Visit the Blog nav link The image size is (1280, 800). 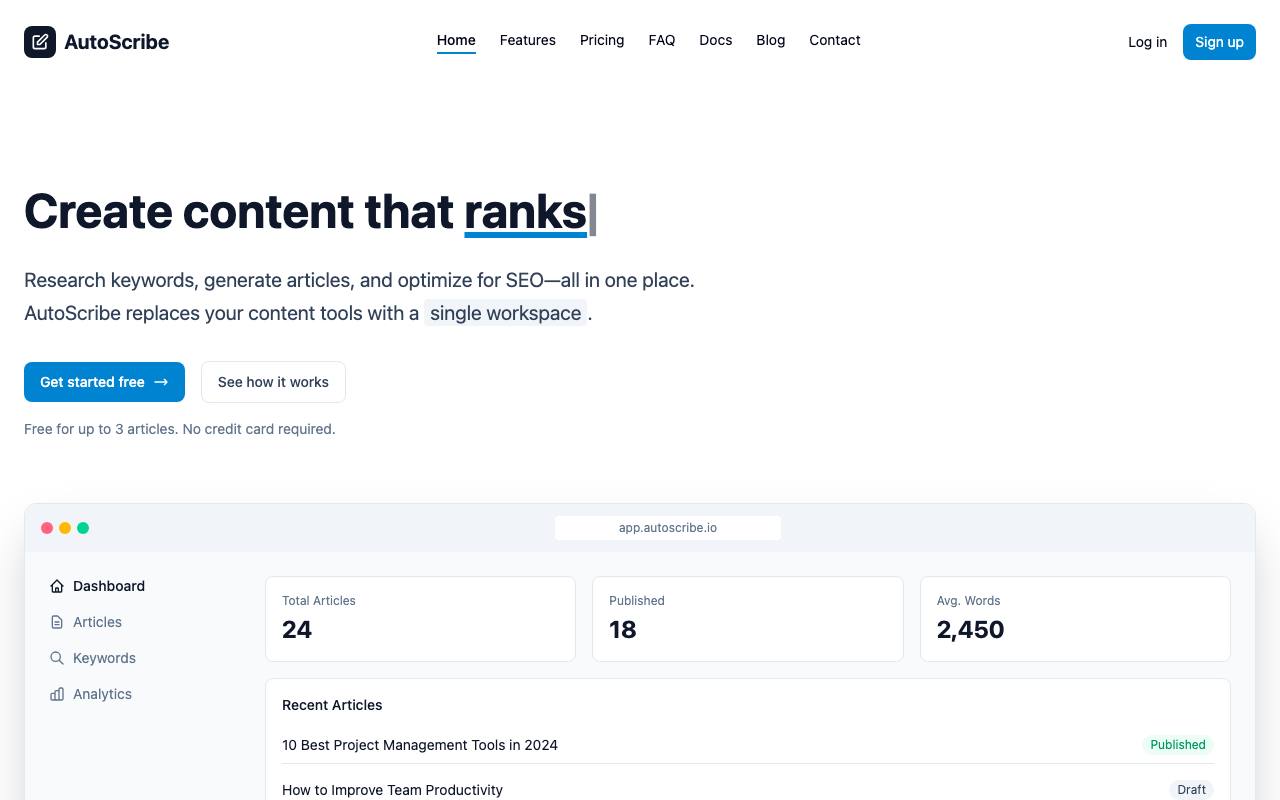[x=771, y=40]
